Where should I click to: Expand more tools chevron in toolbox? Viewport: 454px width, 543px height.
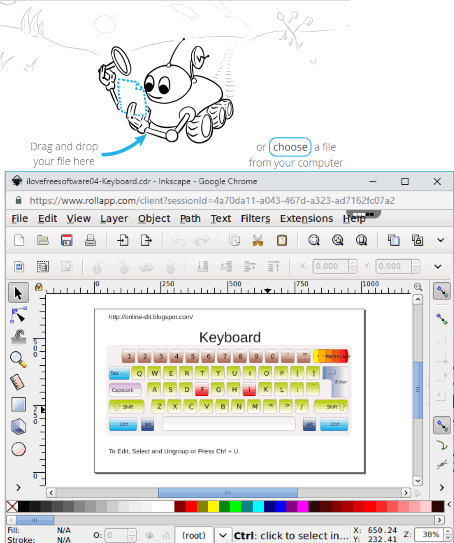18,488
